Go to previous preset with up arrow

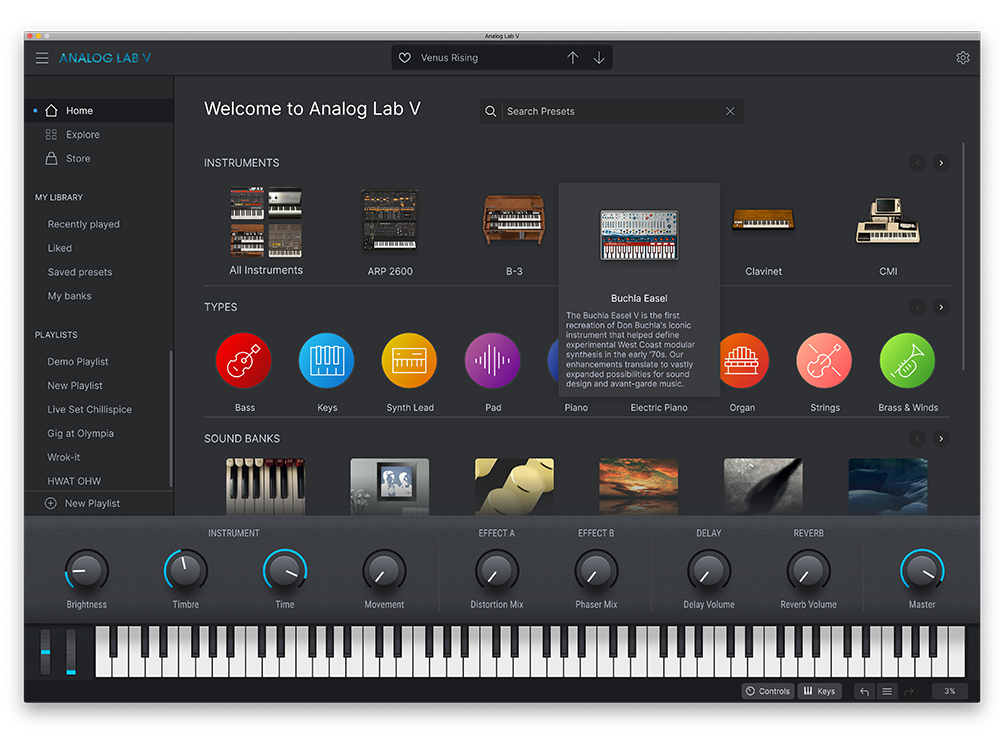[x=572, y=58]
